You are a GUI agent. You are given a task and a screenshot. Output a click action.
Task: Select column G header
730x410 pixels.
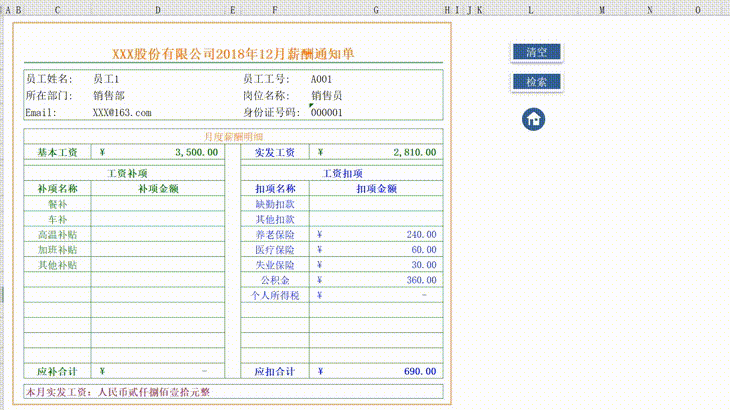coord(376,10)
